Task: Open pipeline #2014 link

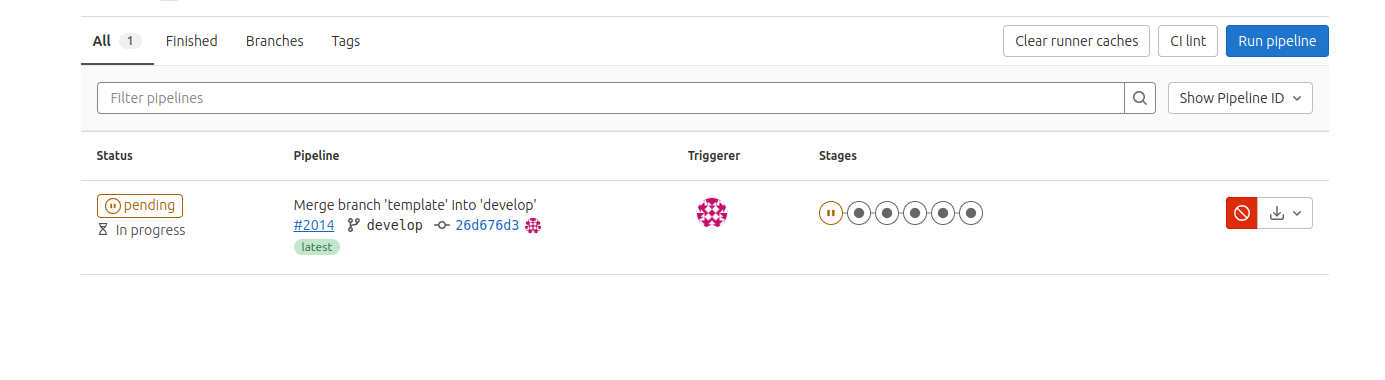Action: (x=314, y=225)
